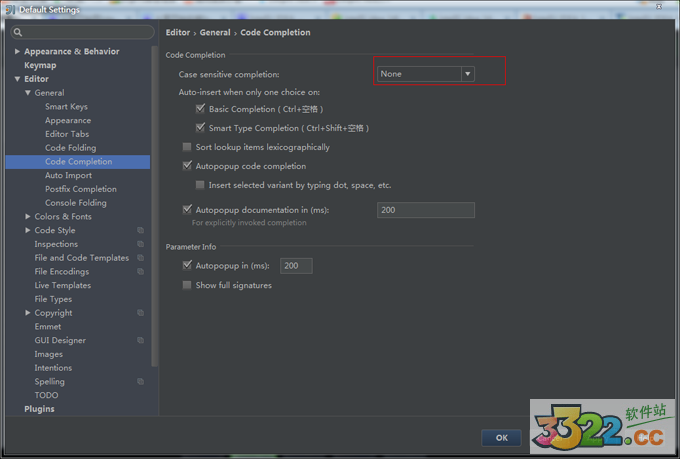Toggle Autopopup documentation in (ms) checkbox
Screen dimensions: 680x459
tap(187, 210)
